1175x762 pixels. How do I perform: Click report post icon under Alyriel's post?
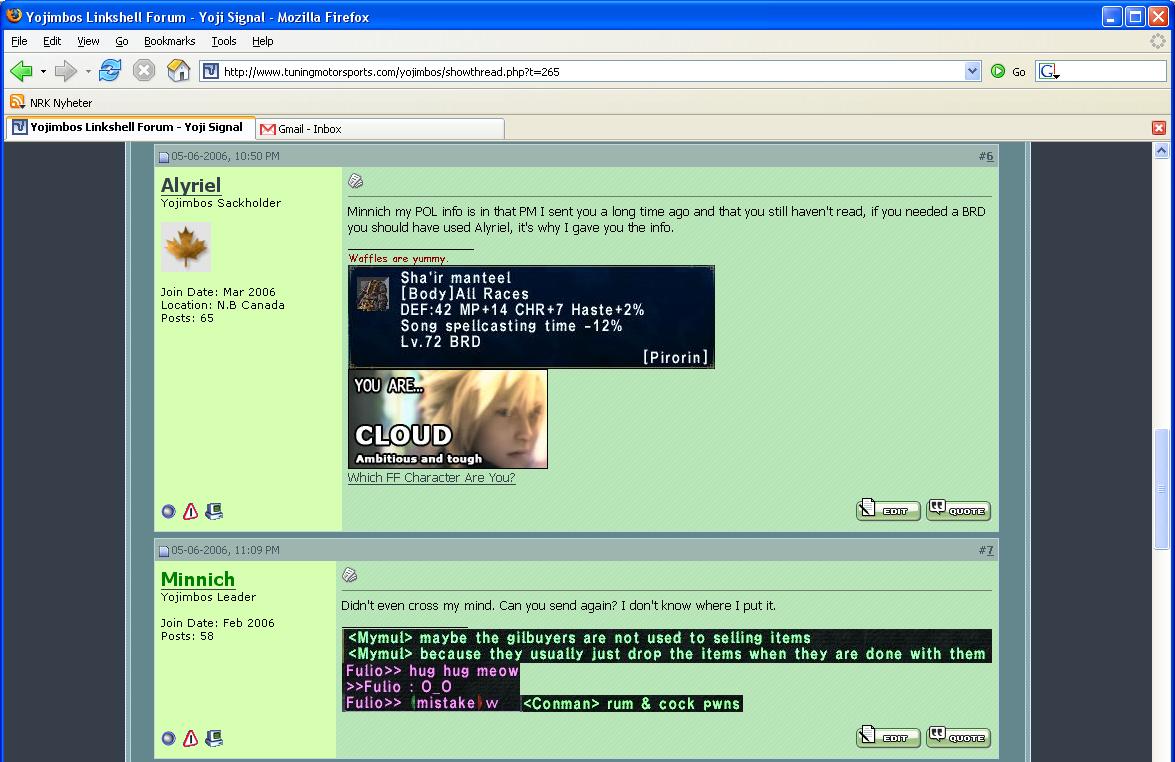click(190, 512)
